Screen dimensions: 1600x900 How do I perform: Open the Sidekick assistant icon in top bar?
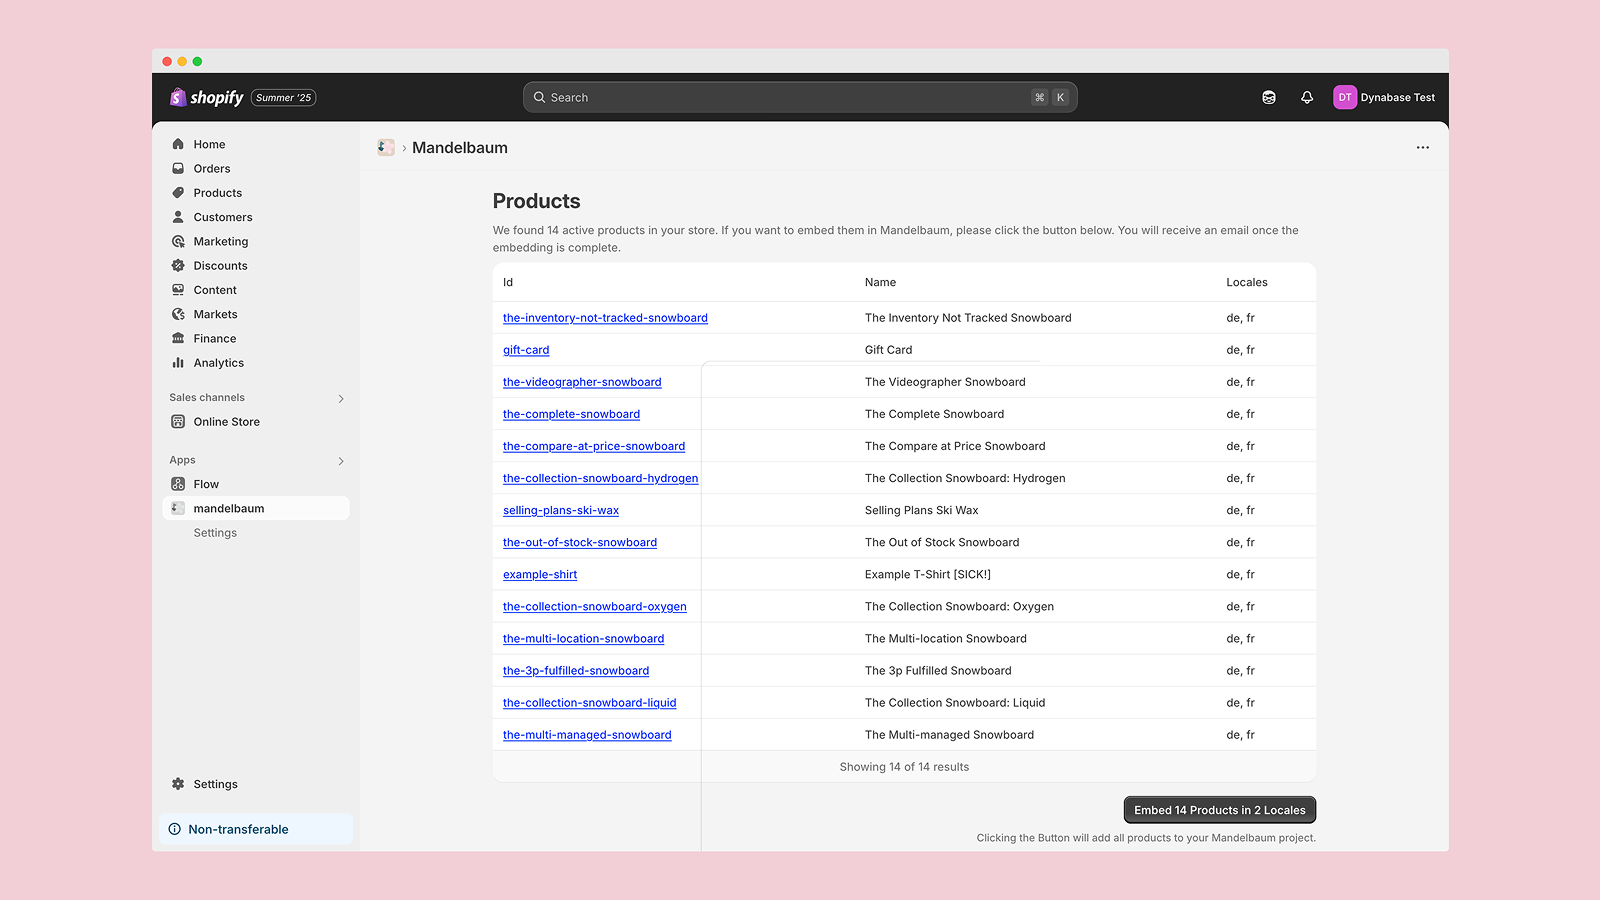tap(1269, 97)
